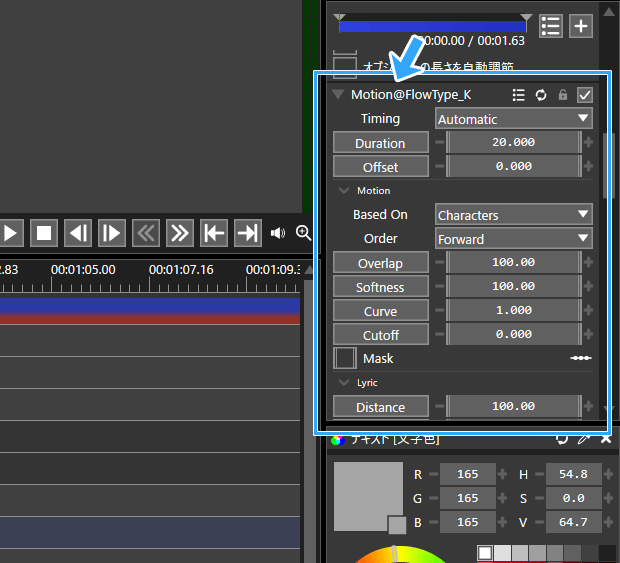Image resolution: width=620 pixels, height=563 pixels.
Task: Decrease the H value with minus
Action: (x=540, y=474)
